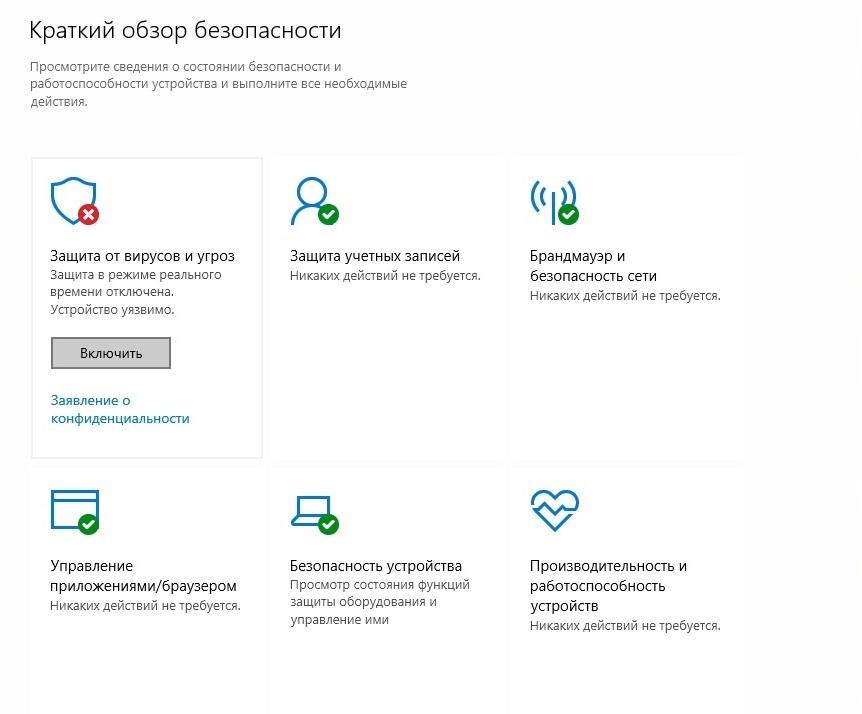Click the no-action status under Защита учетных записей

385,275
